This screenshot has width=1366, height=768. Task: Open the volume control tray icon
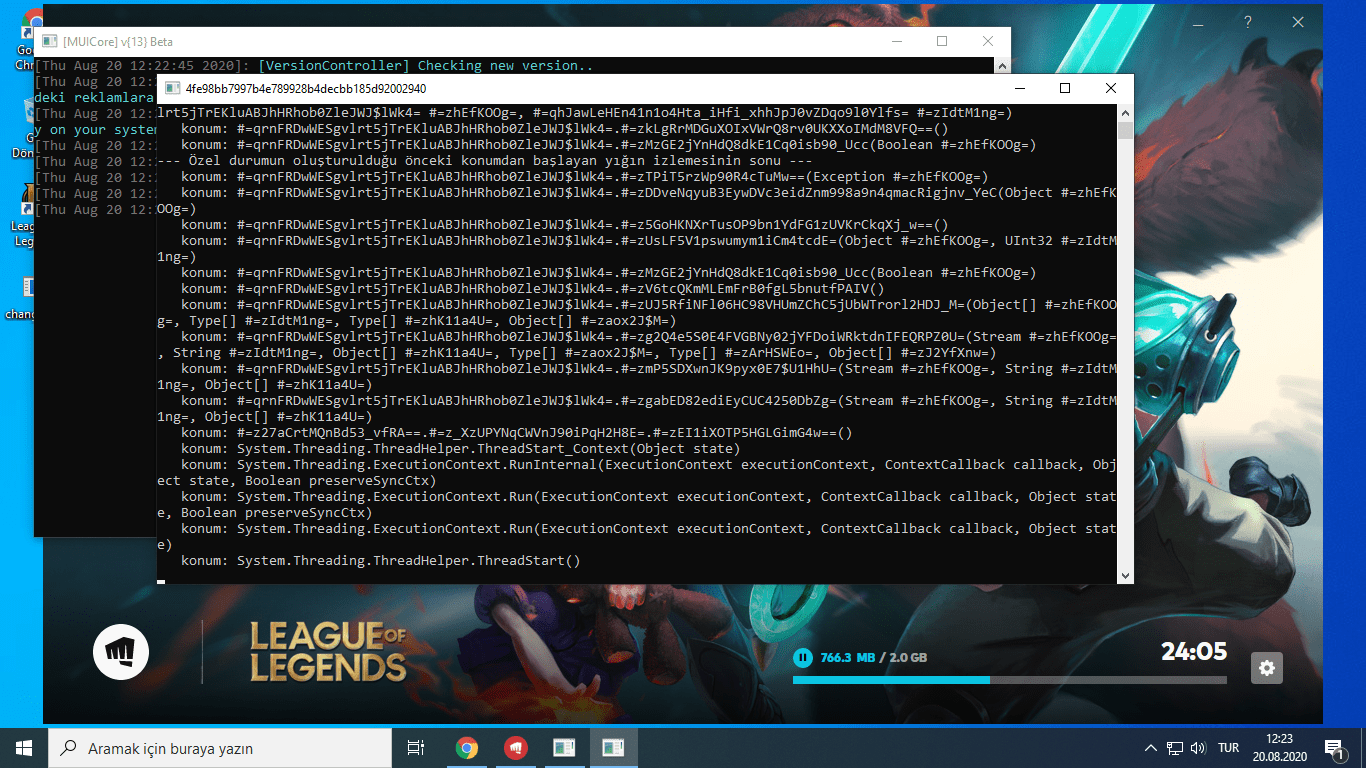point(1198,748)
